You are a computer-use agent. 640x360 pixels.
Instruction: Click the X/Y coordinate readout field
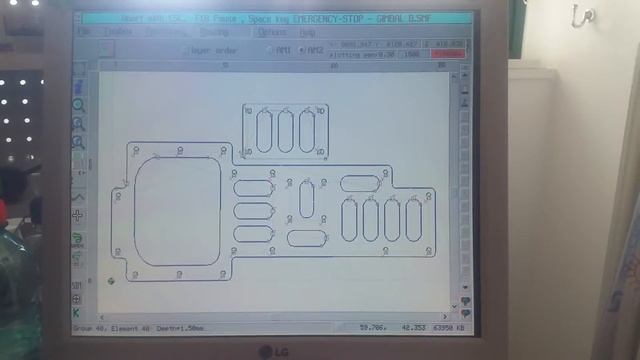[374, 44]
